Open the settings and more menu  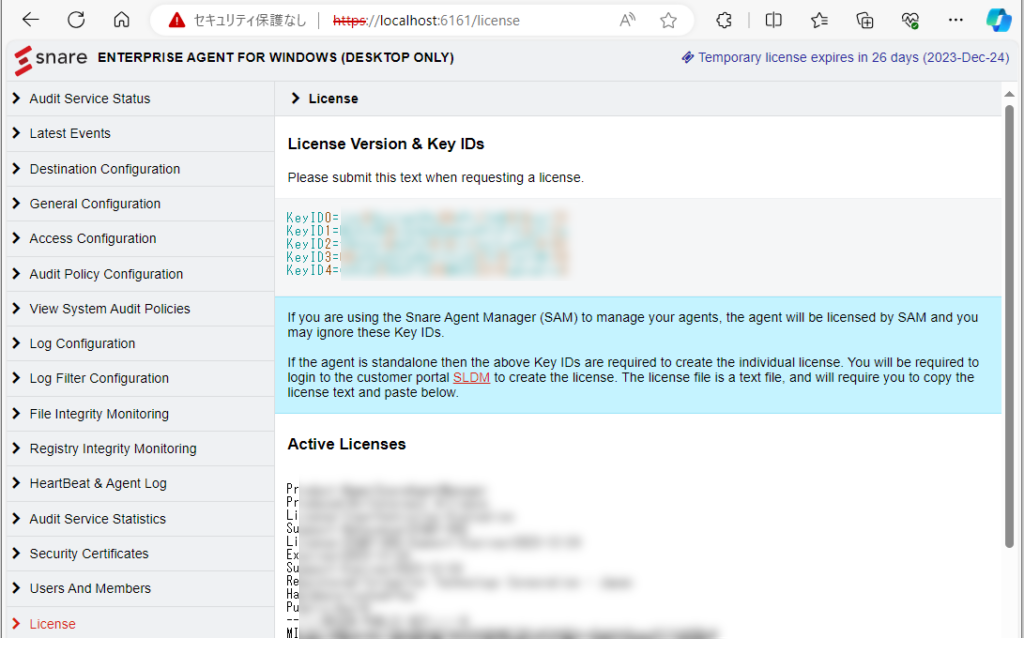click(955, 20)
